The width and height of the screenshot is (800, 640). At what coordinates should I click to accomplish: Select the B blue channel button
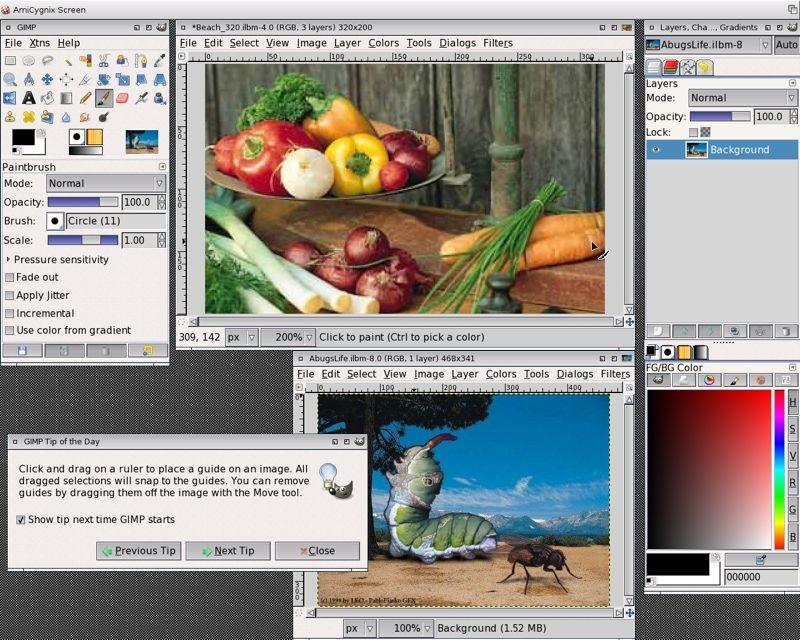pyautogui.click(x=792, y=536)
